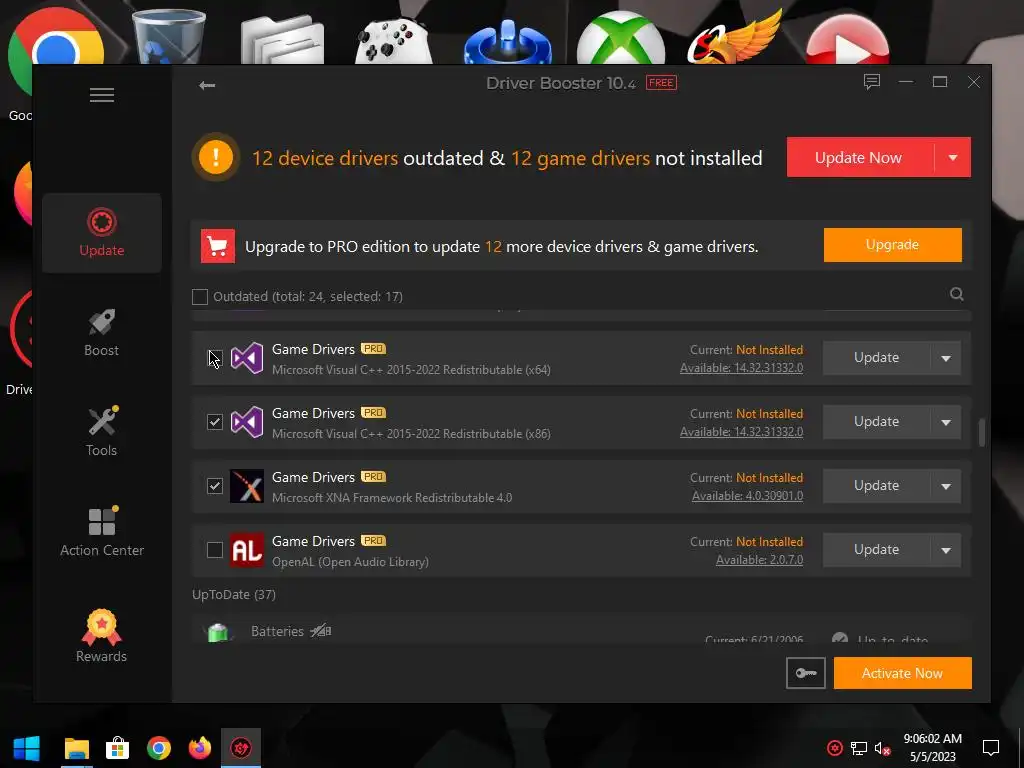
Task: Click the Xbox desktop icon
Action: [x=620, y=39]
